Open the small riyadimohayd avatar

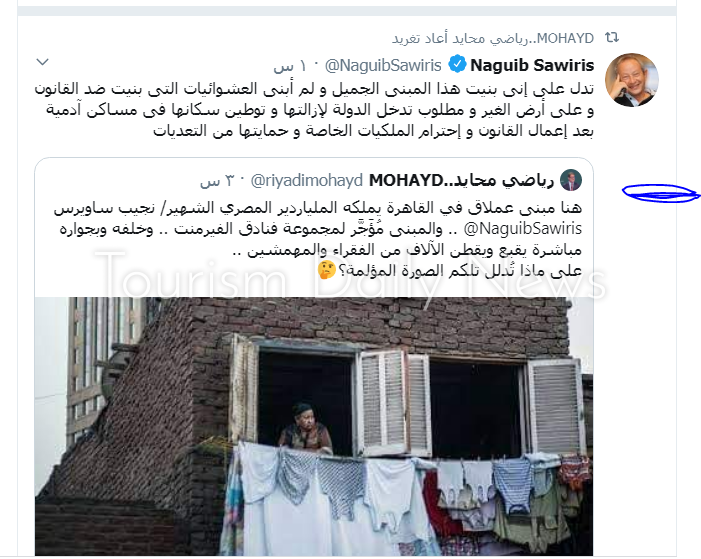click(x=571, y=180)
